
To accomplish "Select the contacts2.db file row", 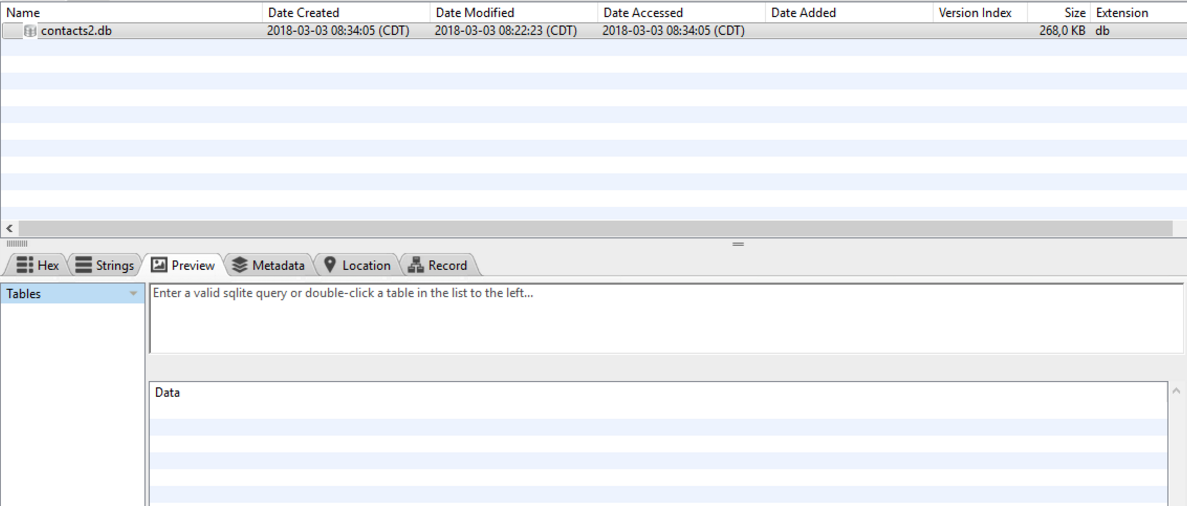I will 594,31.
